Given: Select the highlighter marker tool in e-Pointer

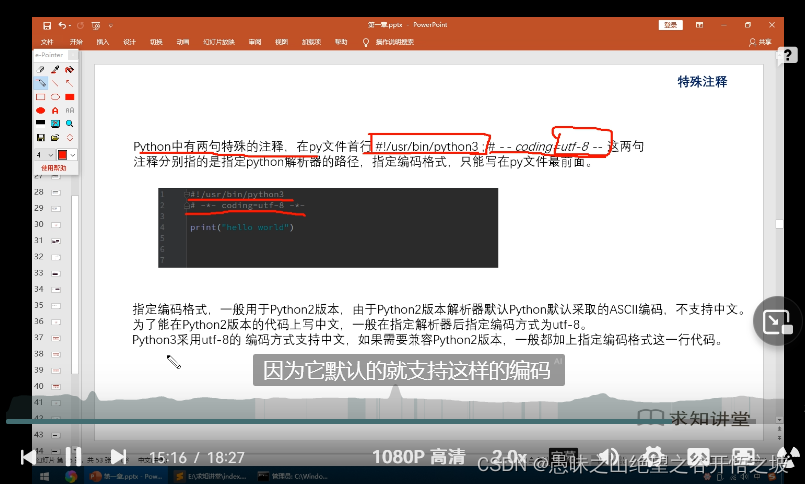Looking at the screenshot, I should 55,69.
